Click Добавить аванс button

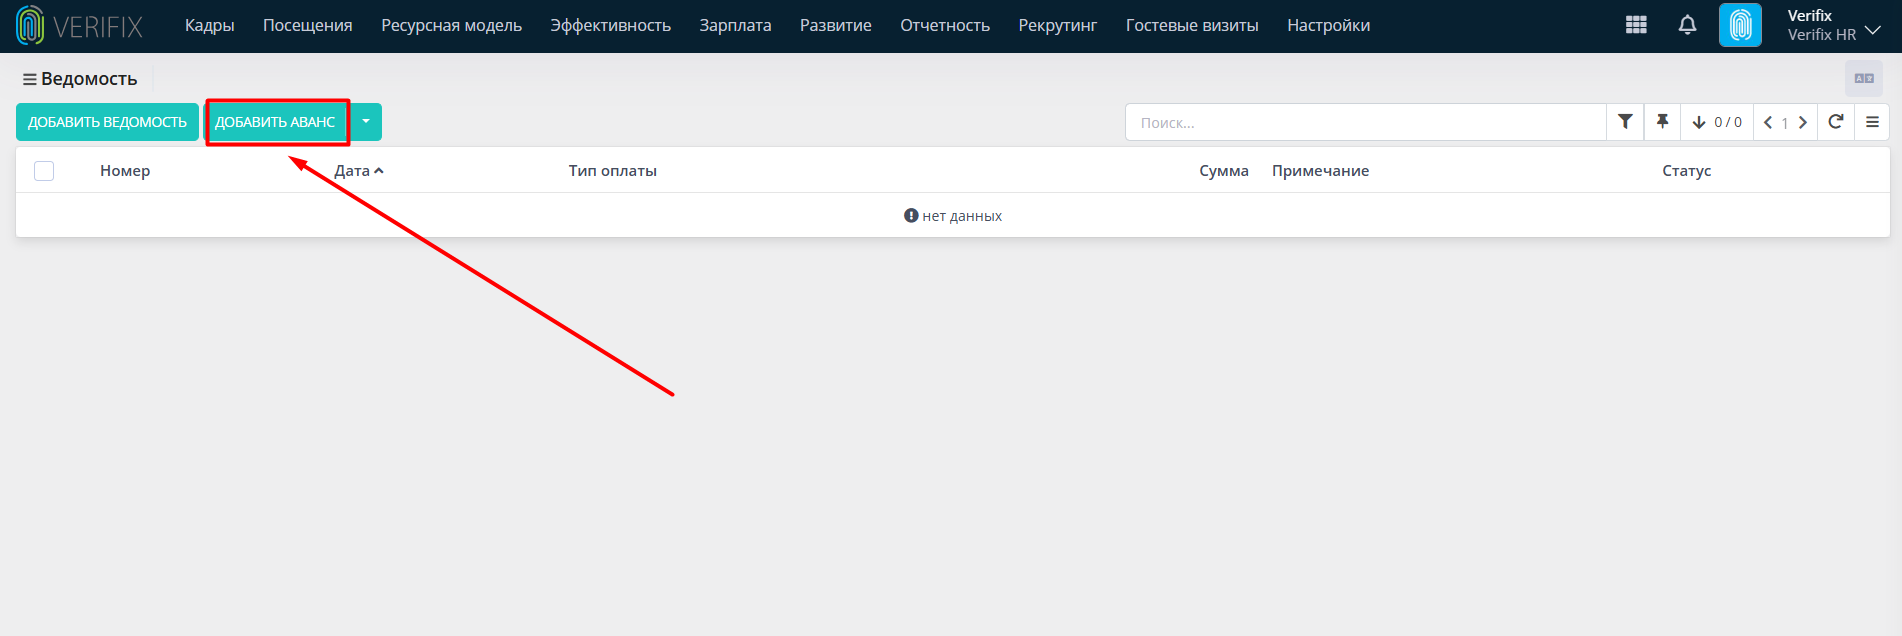coord(275,122)
